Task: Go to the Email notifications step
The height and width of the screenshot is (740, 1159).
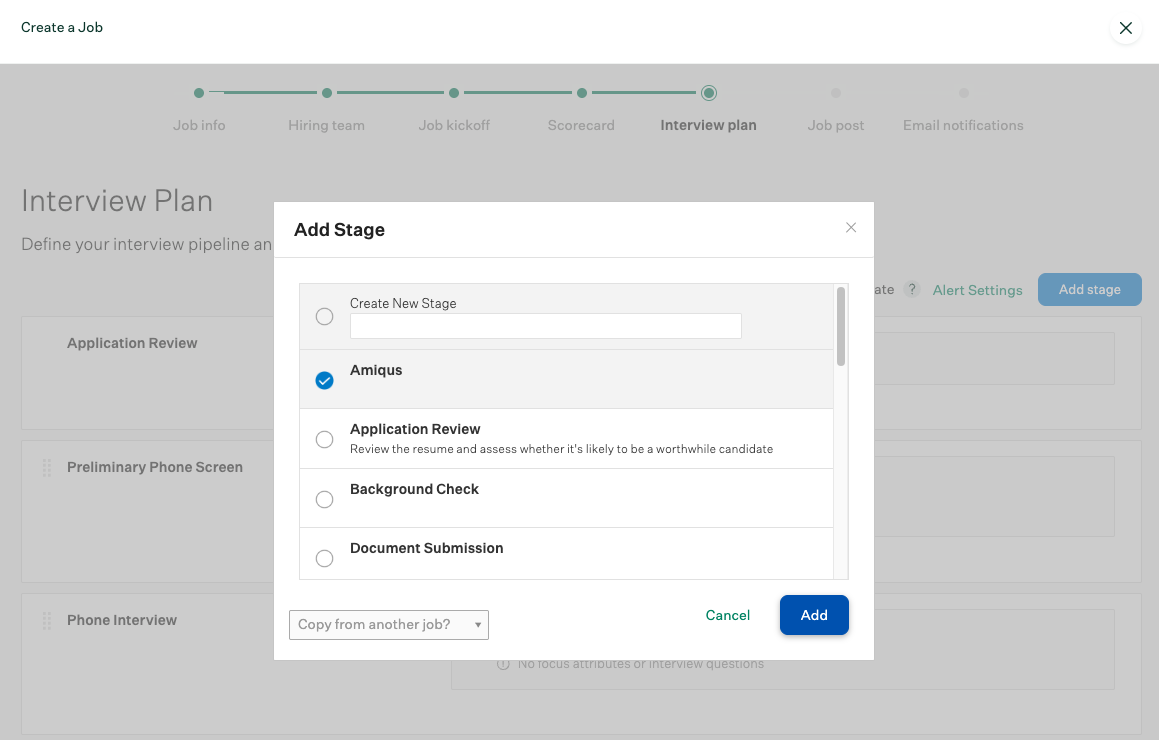Action: point(962,125)
